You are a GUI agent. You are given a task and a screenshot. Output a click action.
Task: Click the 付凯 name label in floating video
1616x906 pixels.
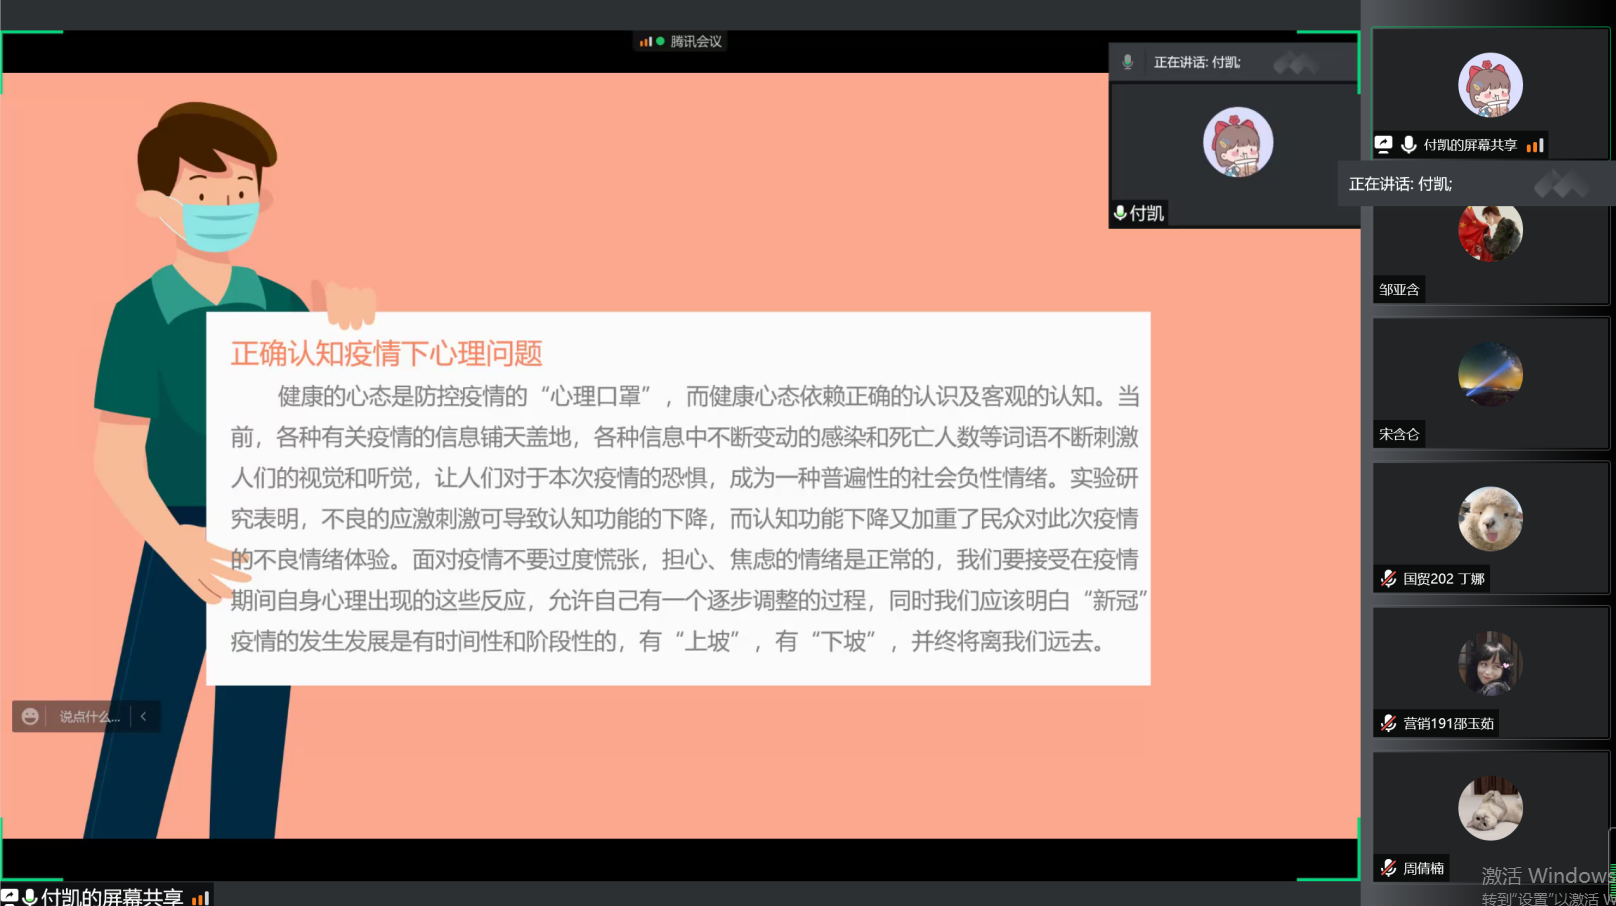tap(1146, 213)
